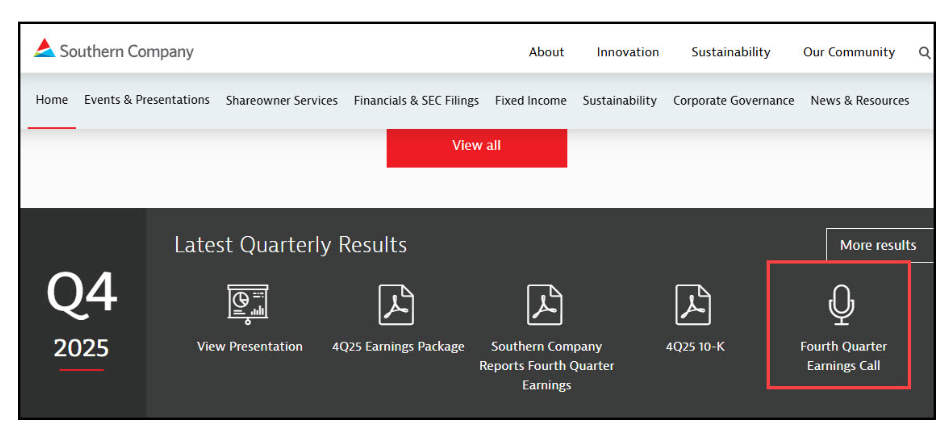Screen dimensions: 952x433
Task: Open the 4Q25 Earnings Package PDF icon
Action: click(x=397, y=304)
